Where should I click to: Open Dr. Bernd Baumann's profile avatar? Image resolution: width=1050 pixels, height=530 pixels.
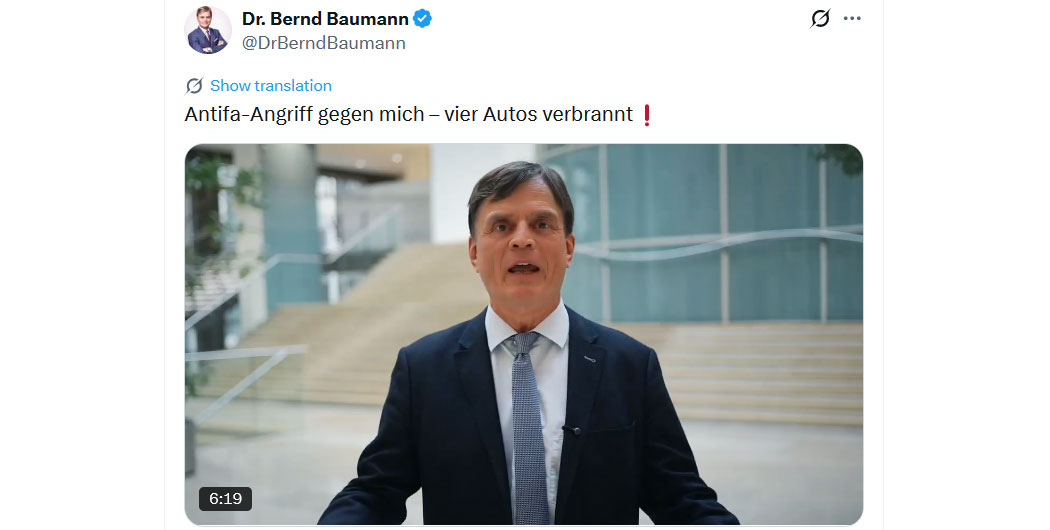click(208, 30)
